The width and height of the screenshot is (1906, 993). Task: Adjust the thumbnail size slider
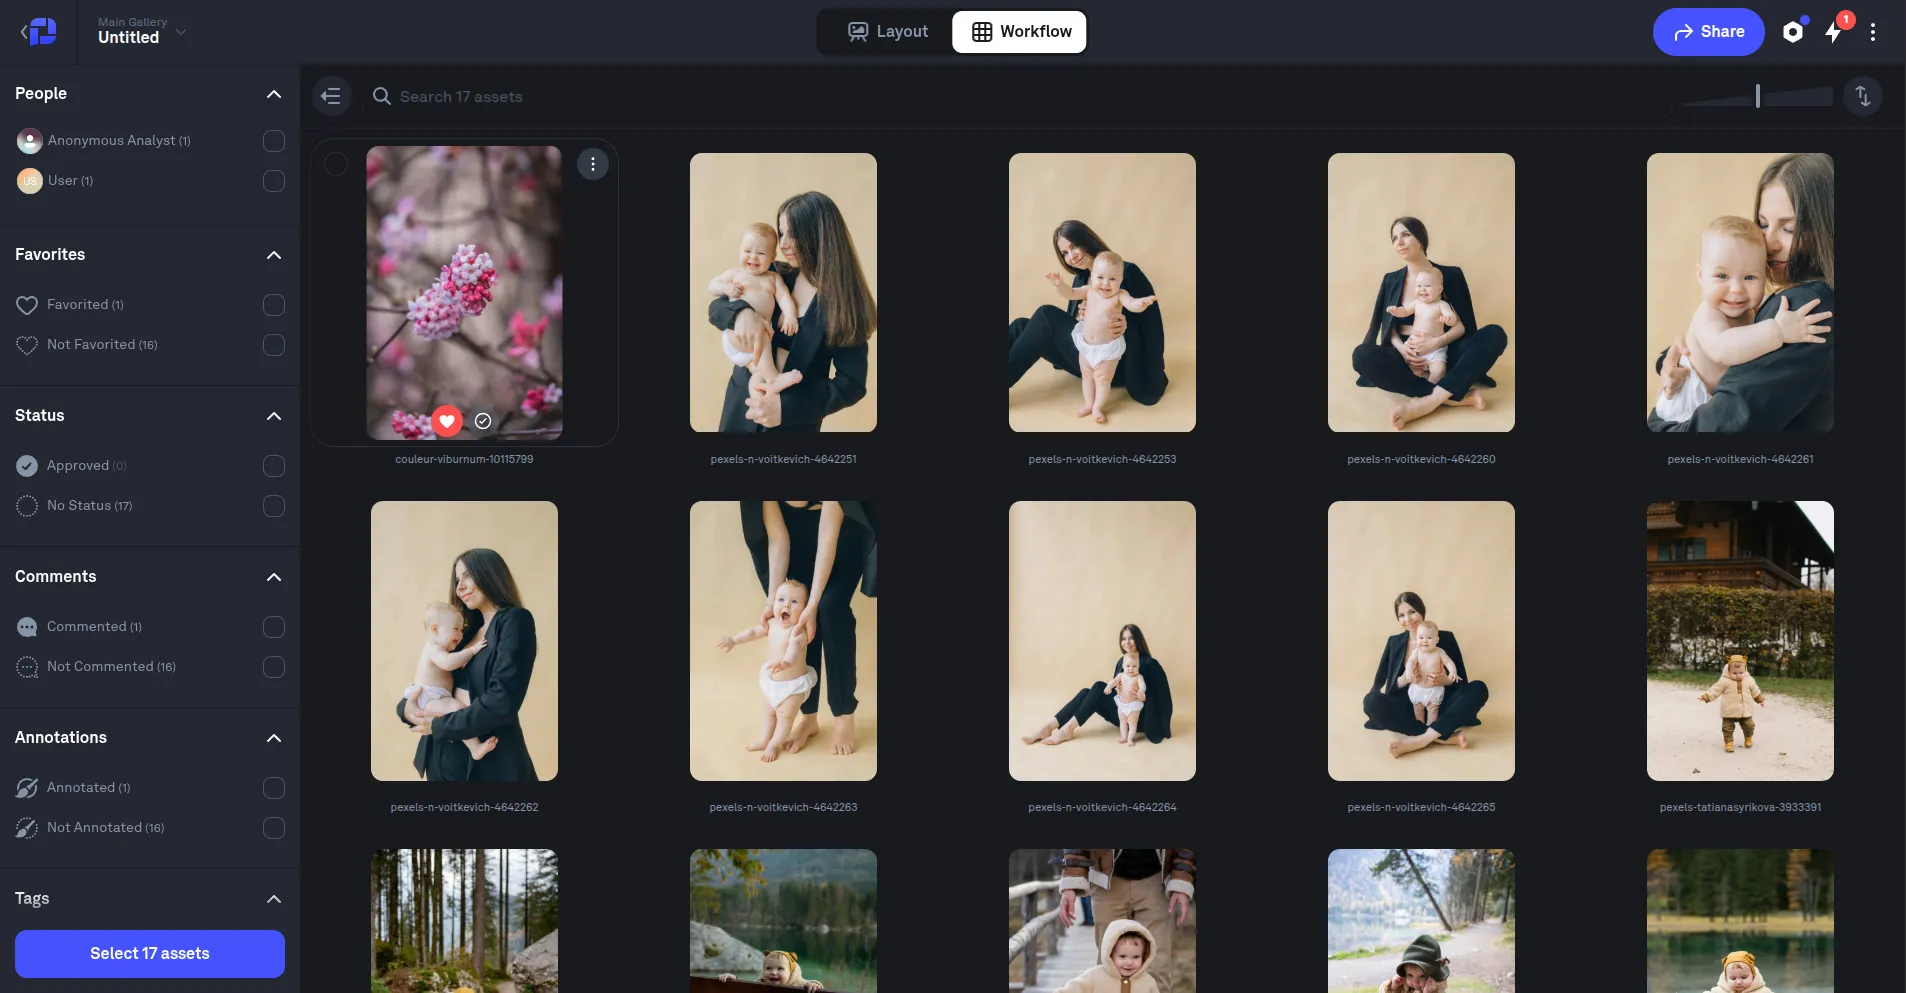click(x=1757, y=96)
